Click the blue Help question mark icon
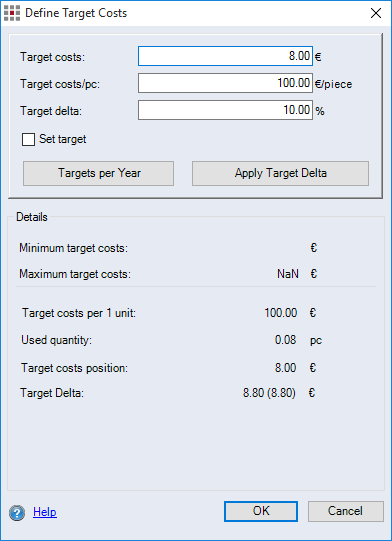 tap(17, 512)
